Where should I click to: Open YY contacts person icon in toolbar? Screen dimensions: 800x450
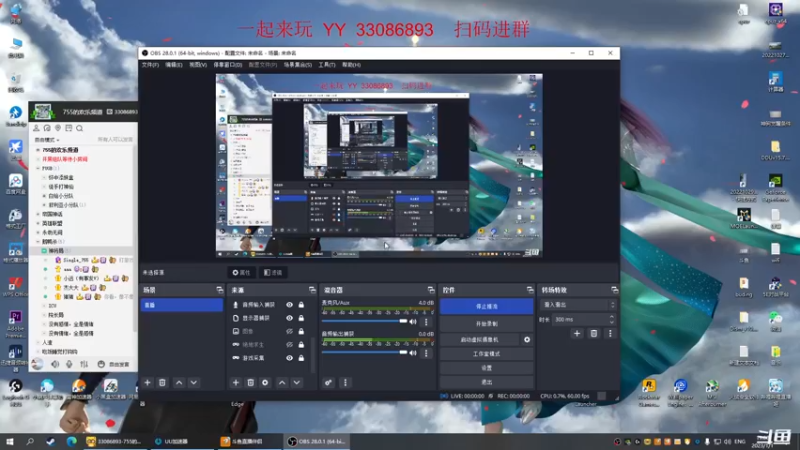point(36,129)
